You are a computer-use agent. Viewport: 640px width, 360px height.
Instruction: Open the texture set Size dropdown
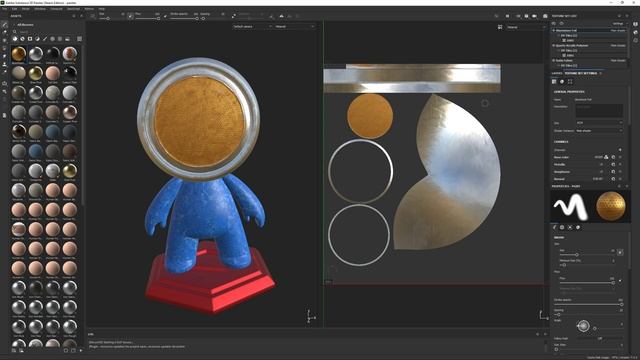coord(599,123)
